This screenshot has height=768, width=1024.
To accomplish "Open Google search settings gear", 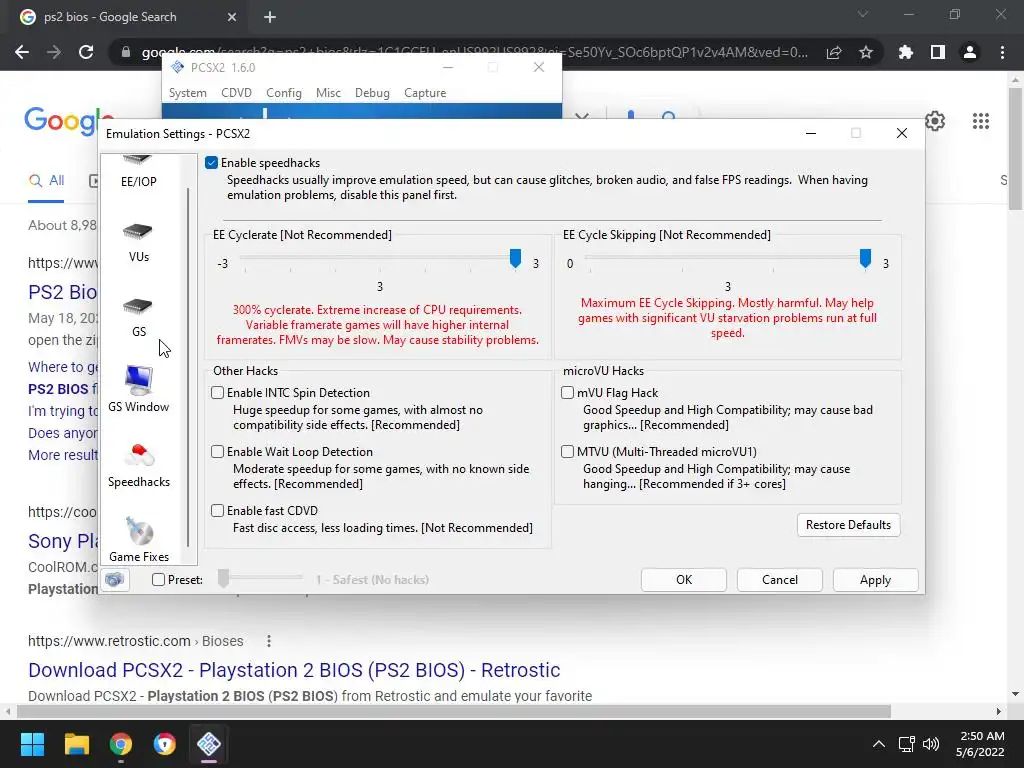I will (x=935, y=121).
